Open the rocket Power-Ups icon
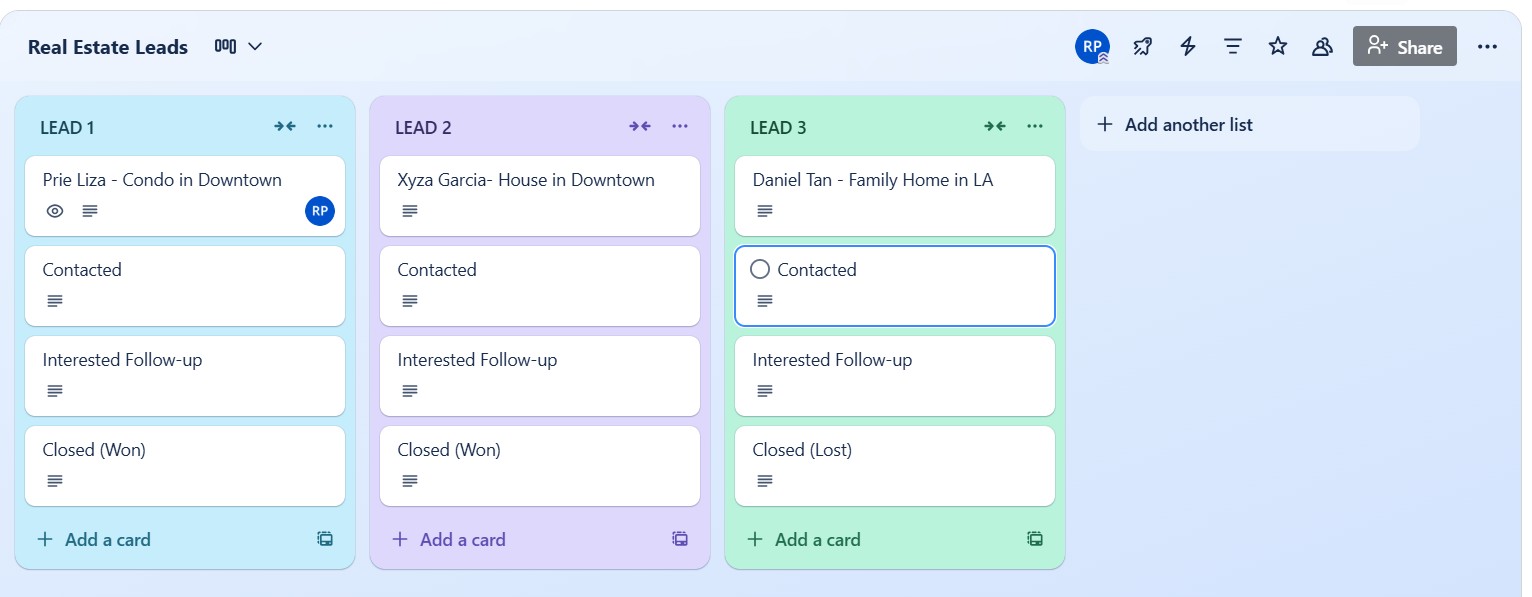This screenshot has width=1532, height=597. pyautogui.click(x=1142, y=46)
